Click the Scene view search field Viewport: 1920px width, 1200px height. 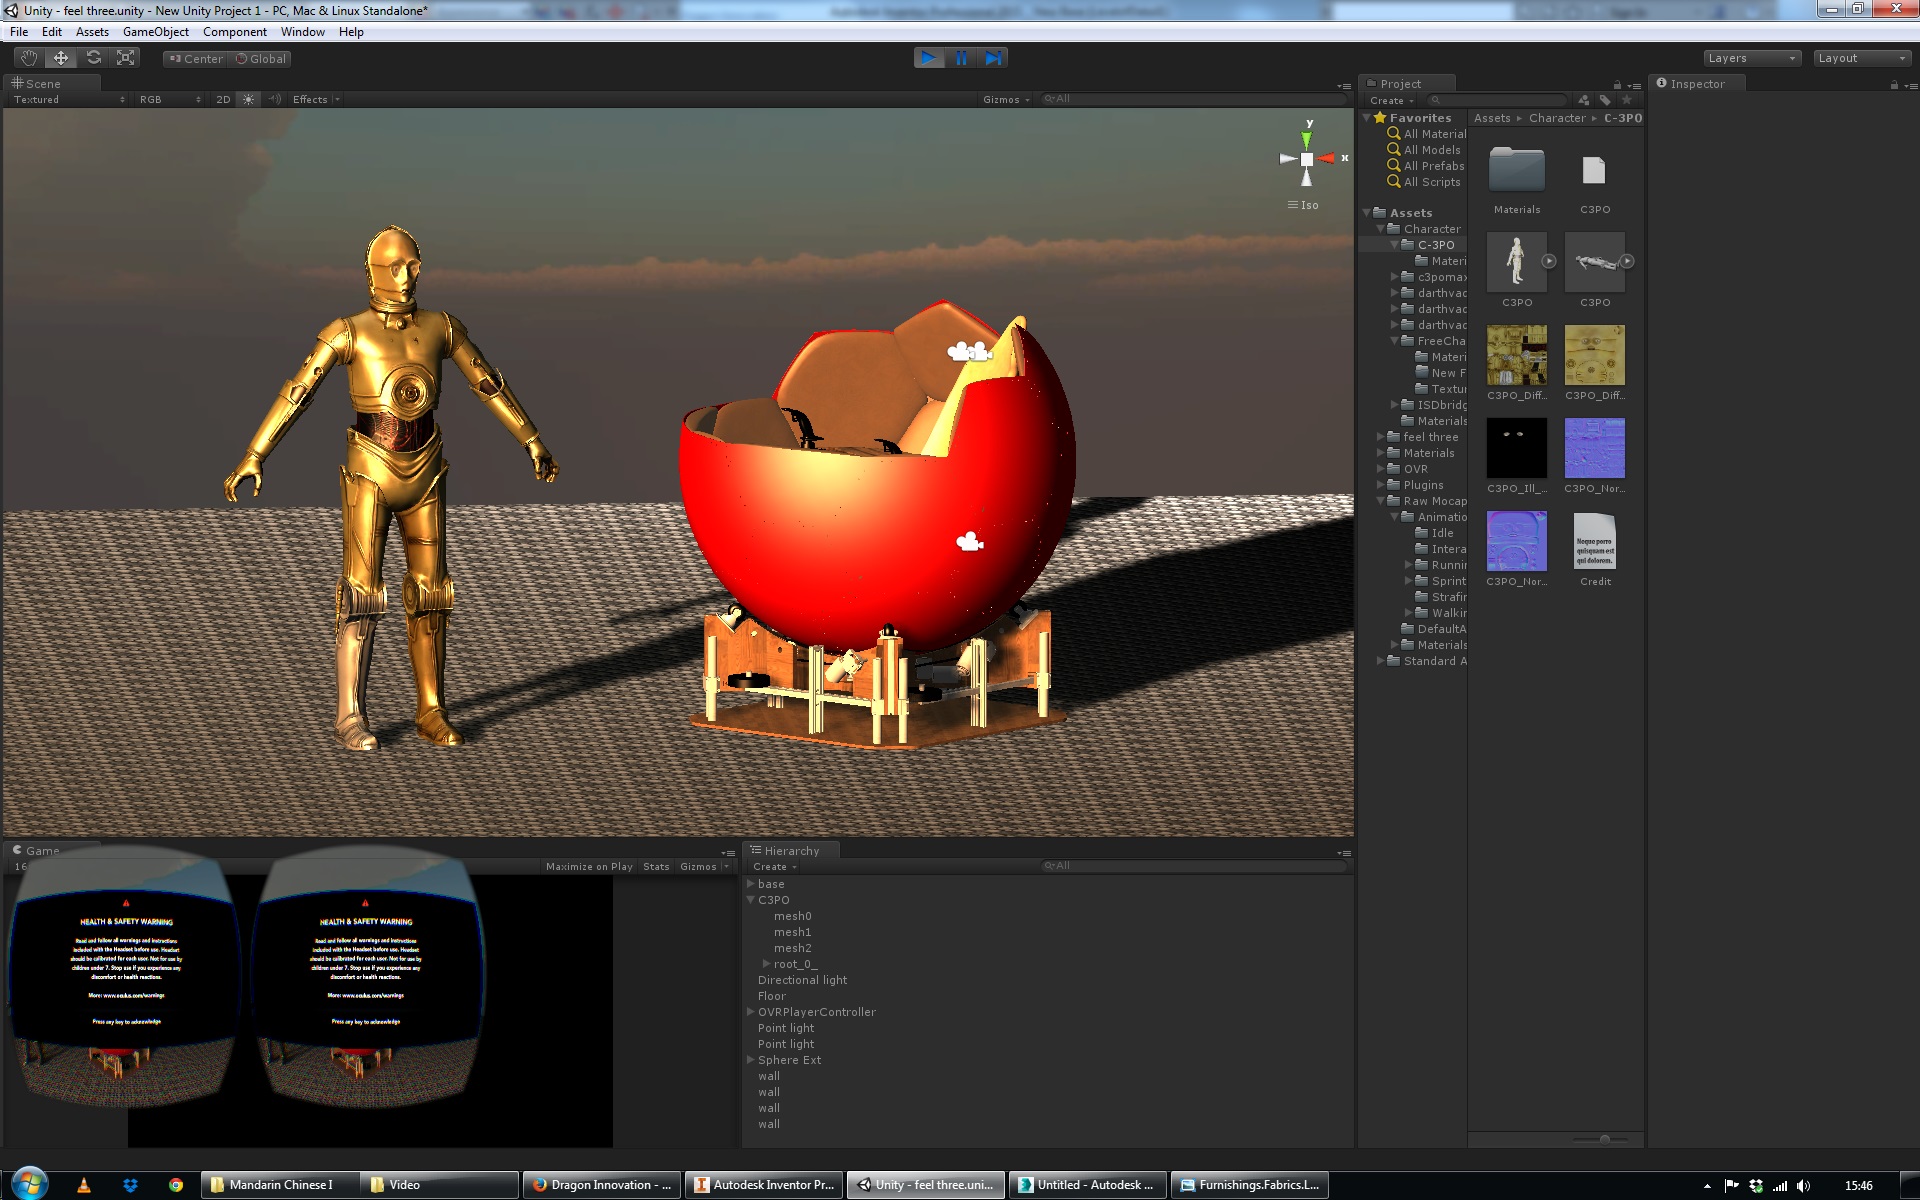1194,99
